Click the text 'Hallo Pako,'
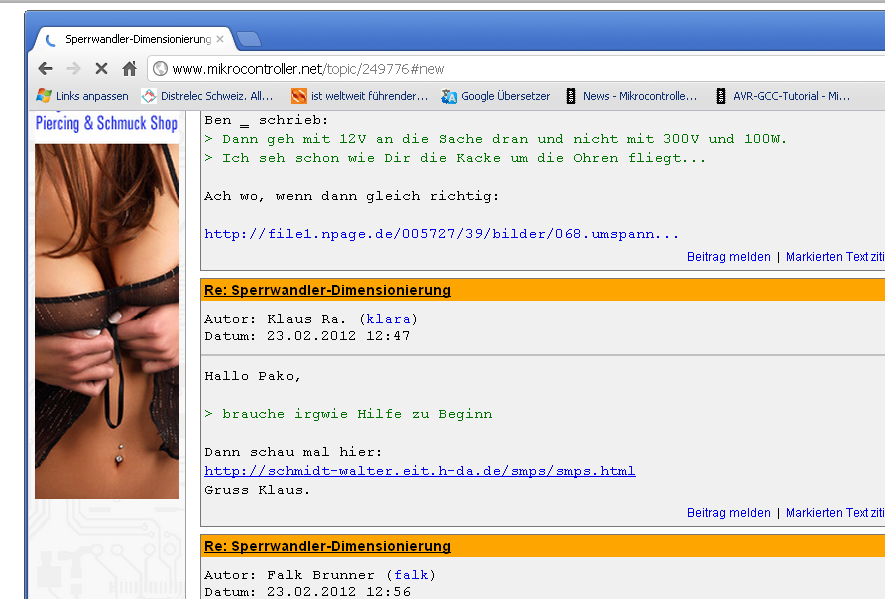This screenshot has height=599, width=885. pos(252,377)
